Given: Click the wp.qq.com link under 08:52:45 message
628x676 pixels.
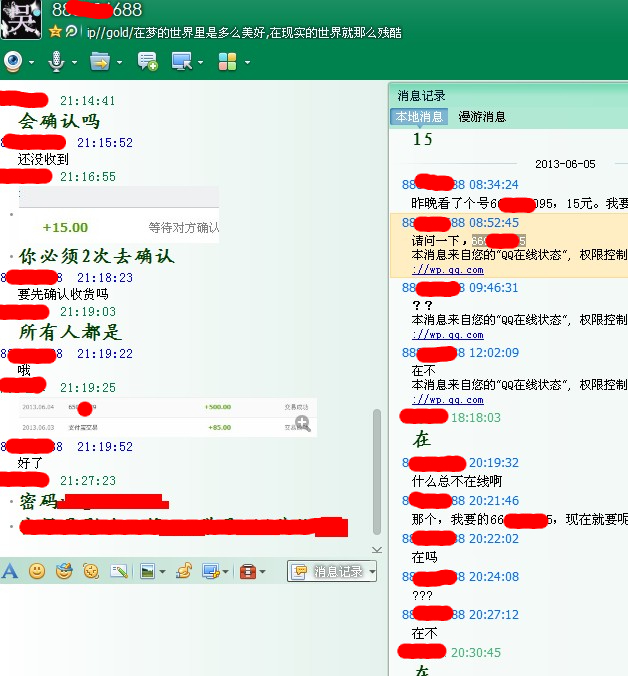Looking at the screenshot, I should (450, 269).
